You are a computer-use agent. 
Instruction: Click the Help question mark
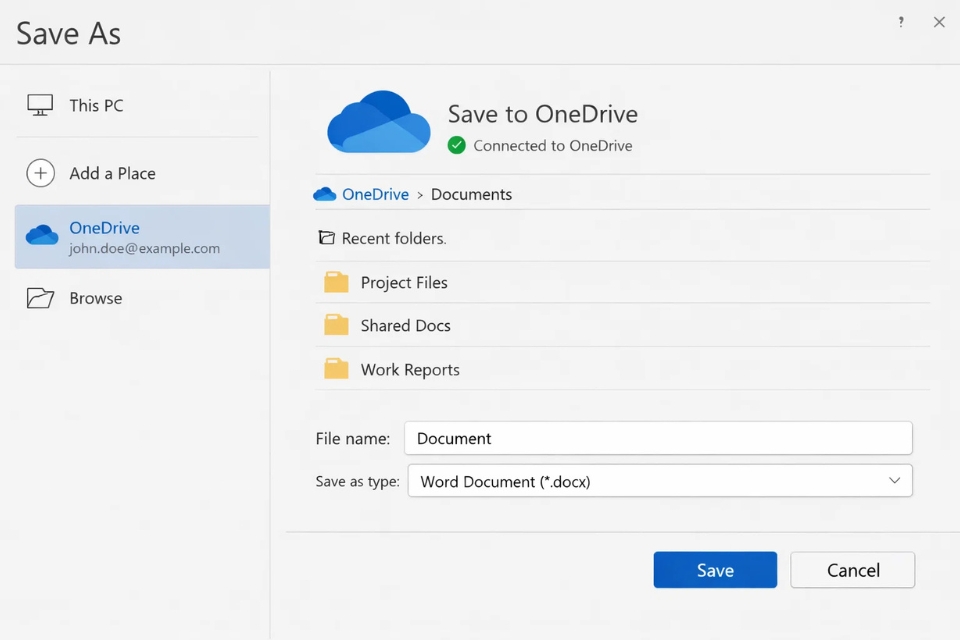pyautogui.click(x=900, y=21)
